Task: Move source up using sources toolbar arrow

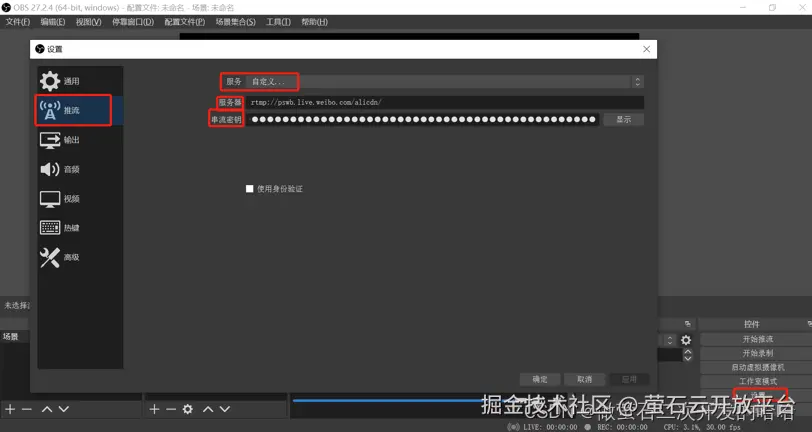Action: [208, 409]
